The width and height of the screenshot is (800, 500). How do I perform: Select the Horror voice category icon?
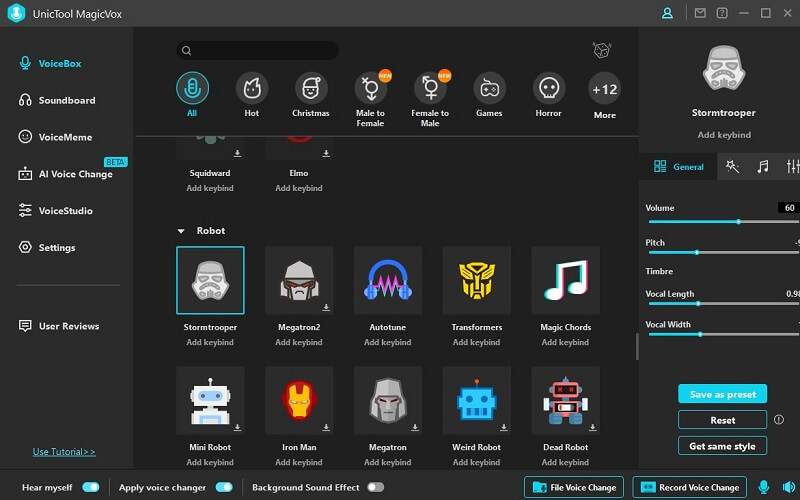(x=548, y=89)
